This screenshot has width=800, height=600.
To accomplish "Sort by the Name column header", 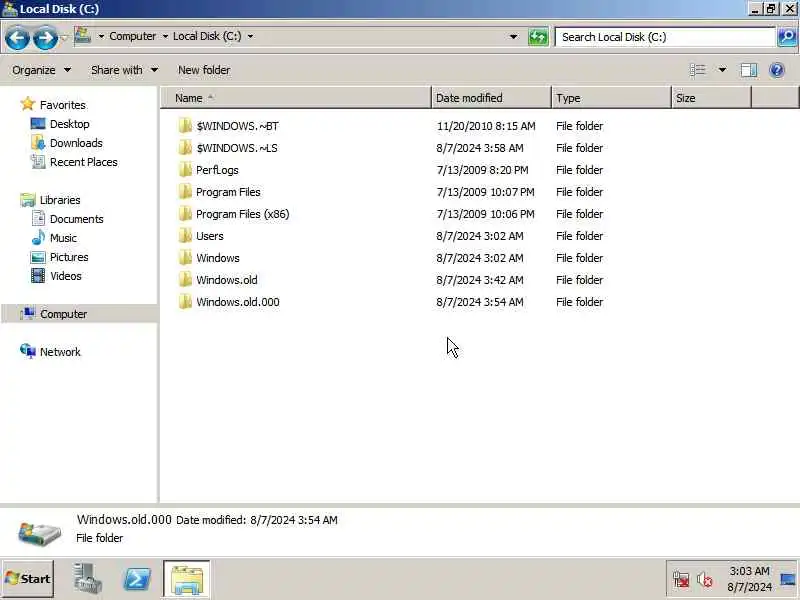I will [296, 98].
